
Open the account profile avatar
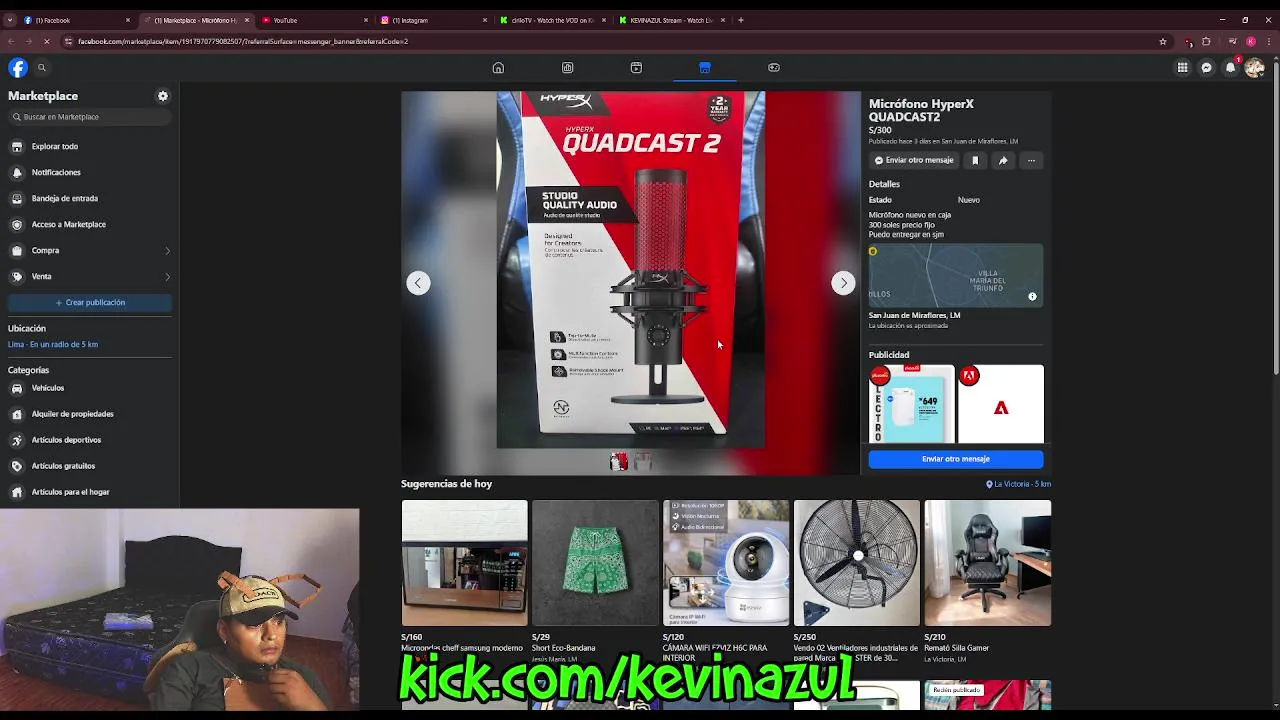point(1255,67)
